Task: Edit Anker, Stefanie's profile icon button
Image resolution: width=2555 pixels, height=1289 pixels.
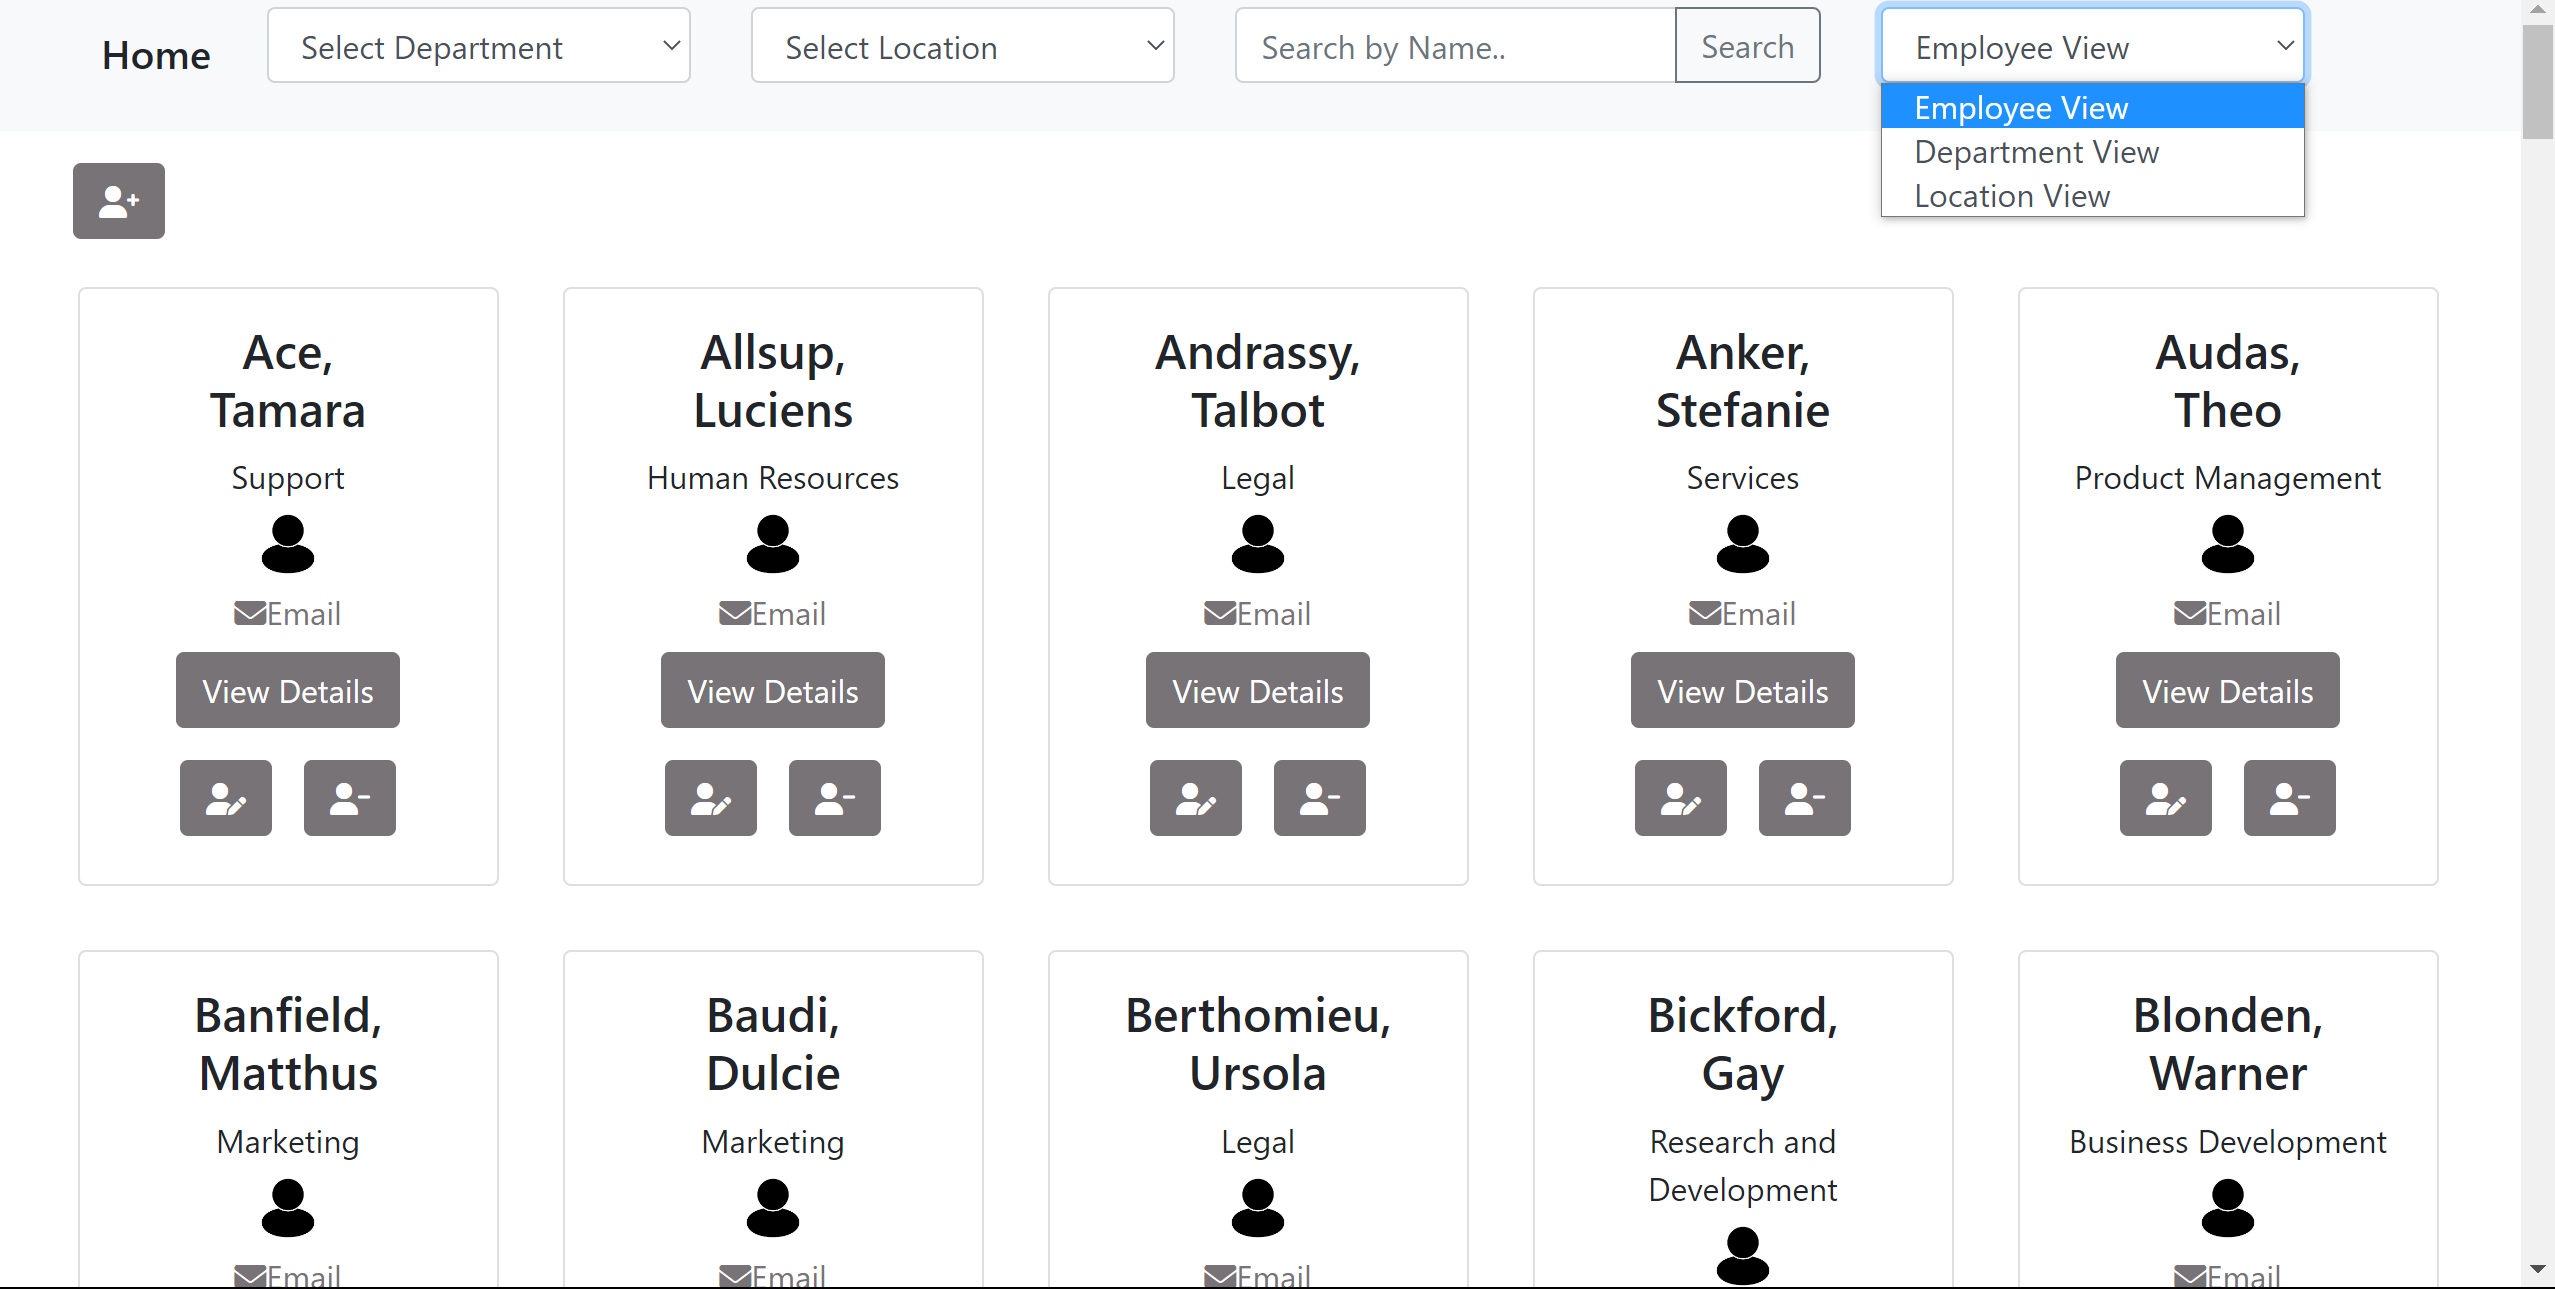Action: (1680, 798)
